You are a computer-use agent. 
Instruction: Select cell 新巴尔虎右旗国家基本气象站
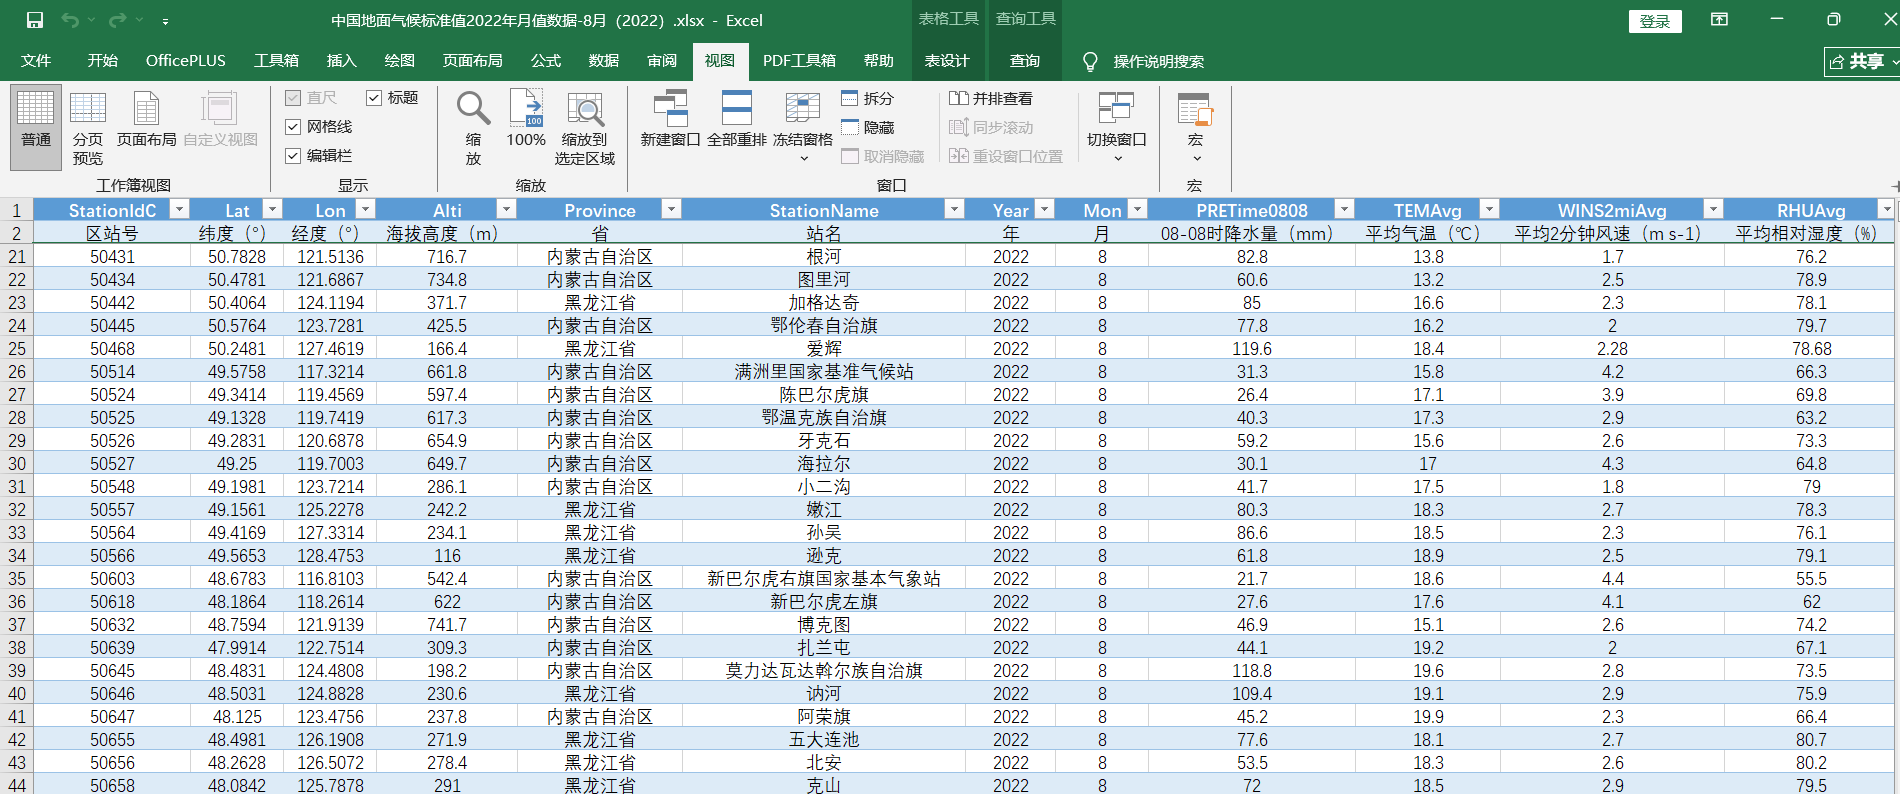824,579
